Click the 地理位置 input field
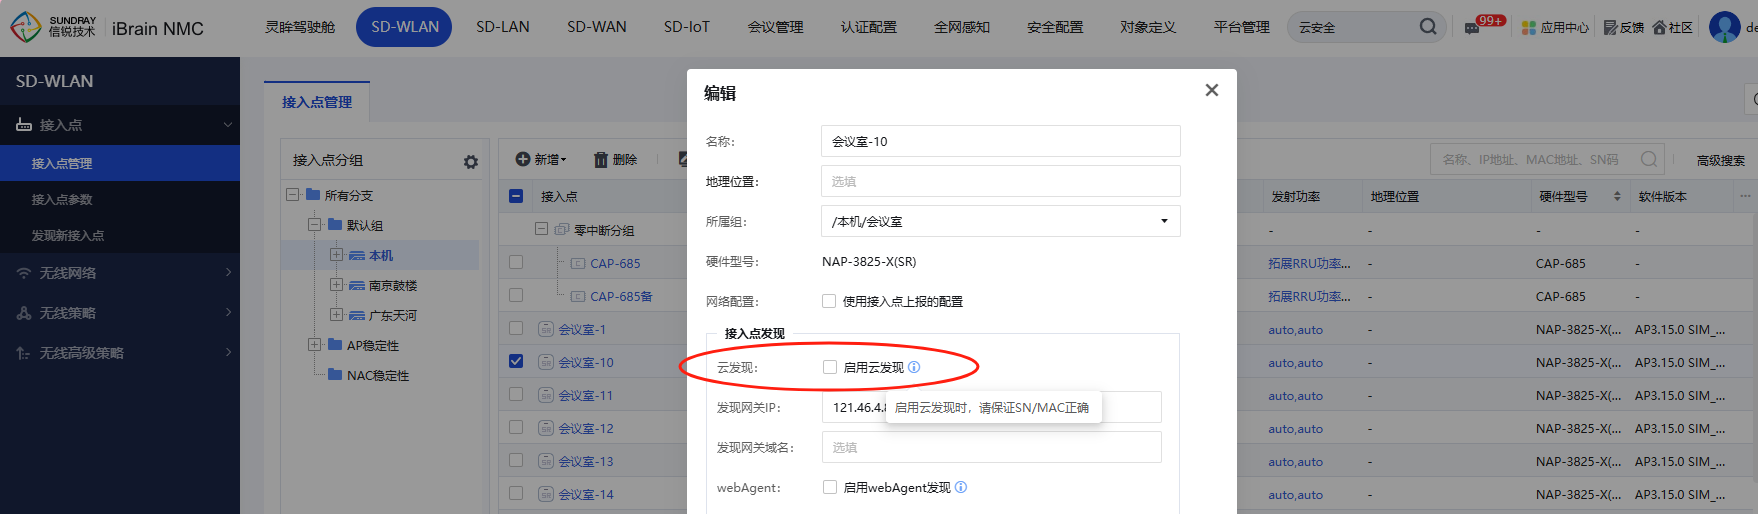Viewport: 1758px width, 514px height. click(x=1000, y=181)
